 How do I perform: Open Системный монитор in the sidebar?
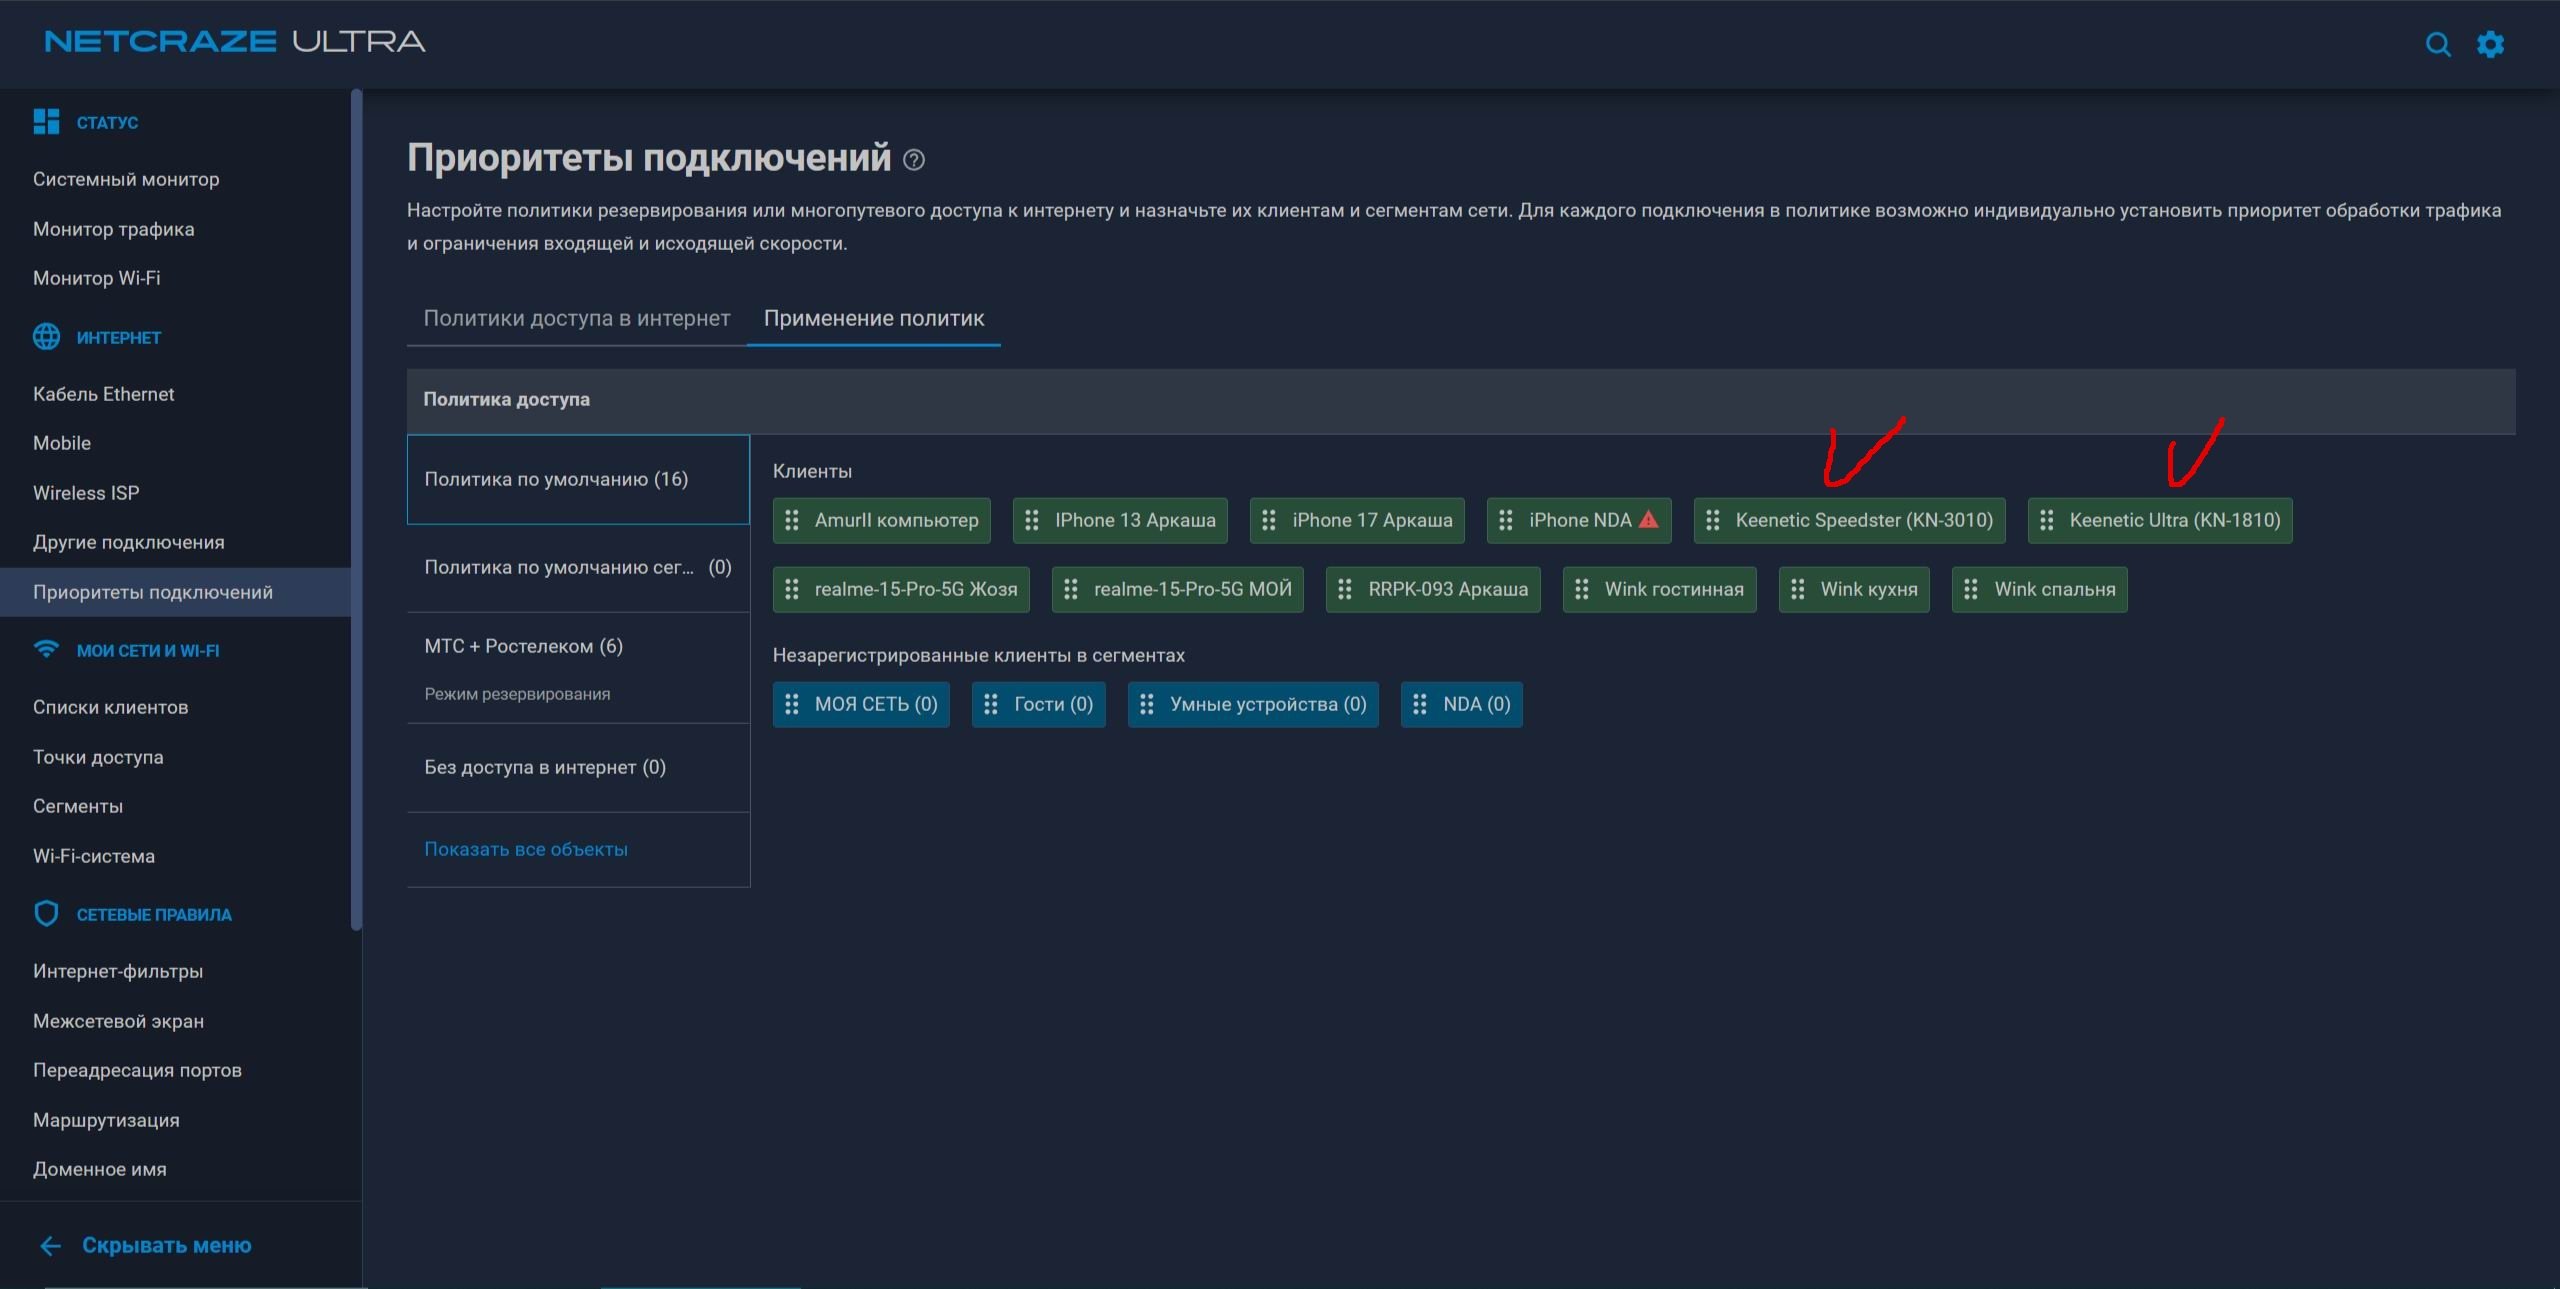point(126,179)
